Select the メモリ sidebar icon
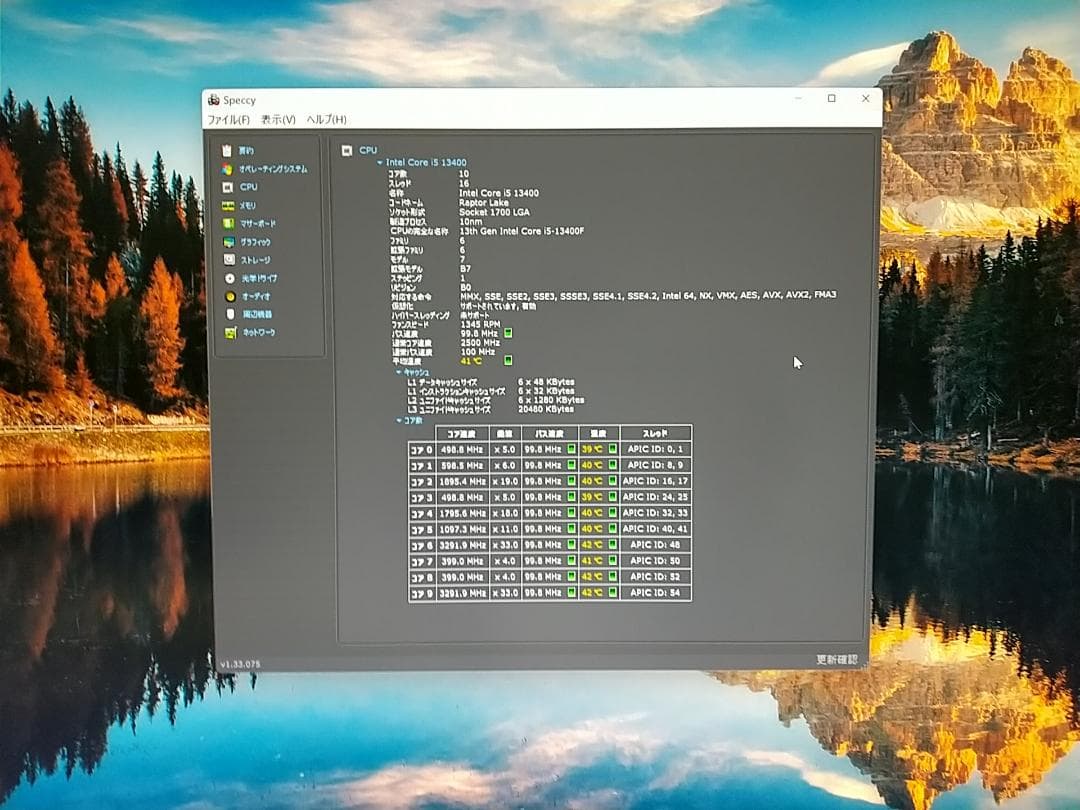 tap(227, 204)
